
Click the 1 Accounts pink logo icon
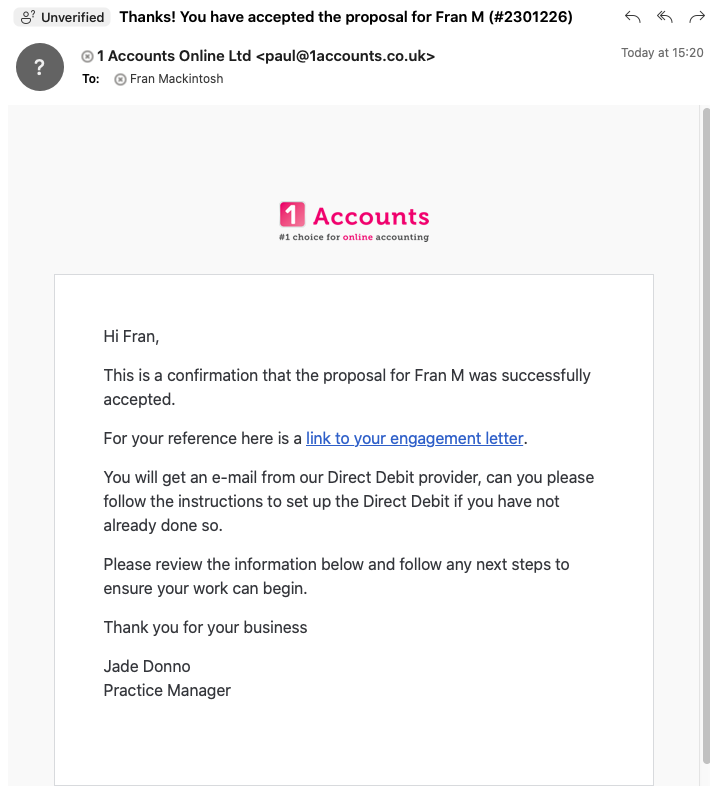point(292,214)
